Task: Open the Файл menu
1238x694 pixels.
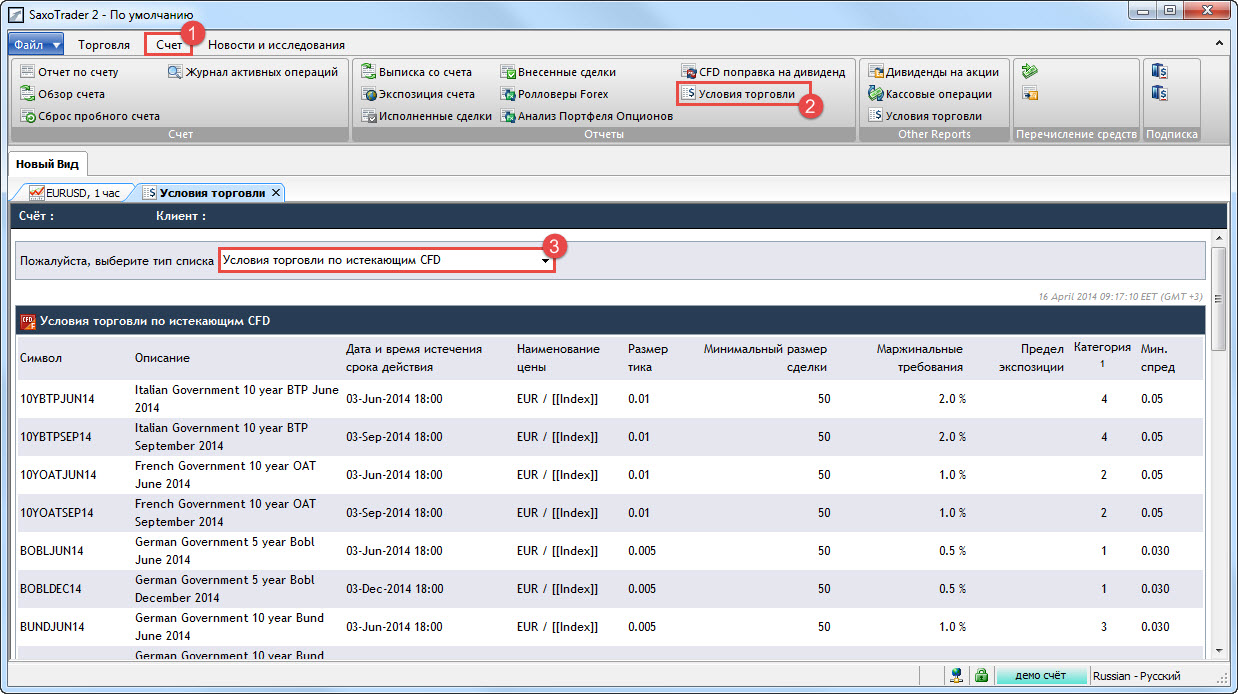Action: (x=36, y=44)
